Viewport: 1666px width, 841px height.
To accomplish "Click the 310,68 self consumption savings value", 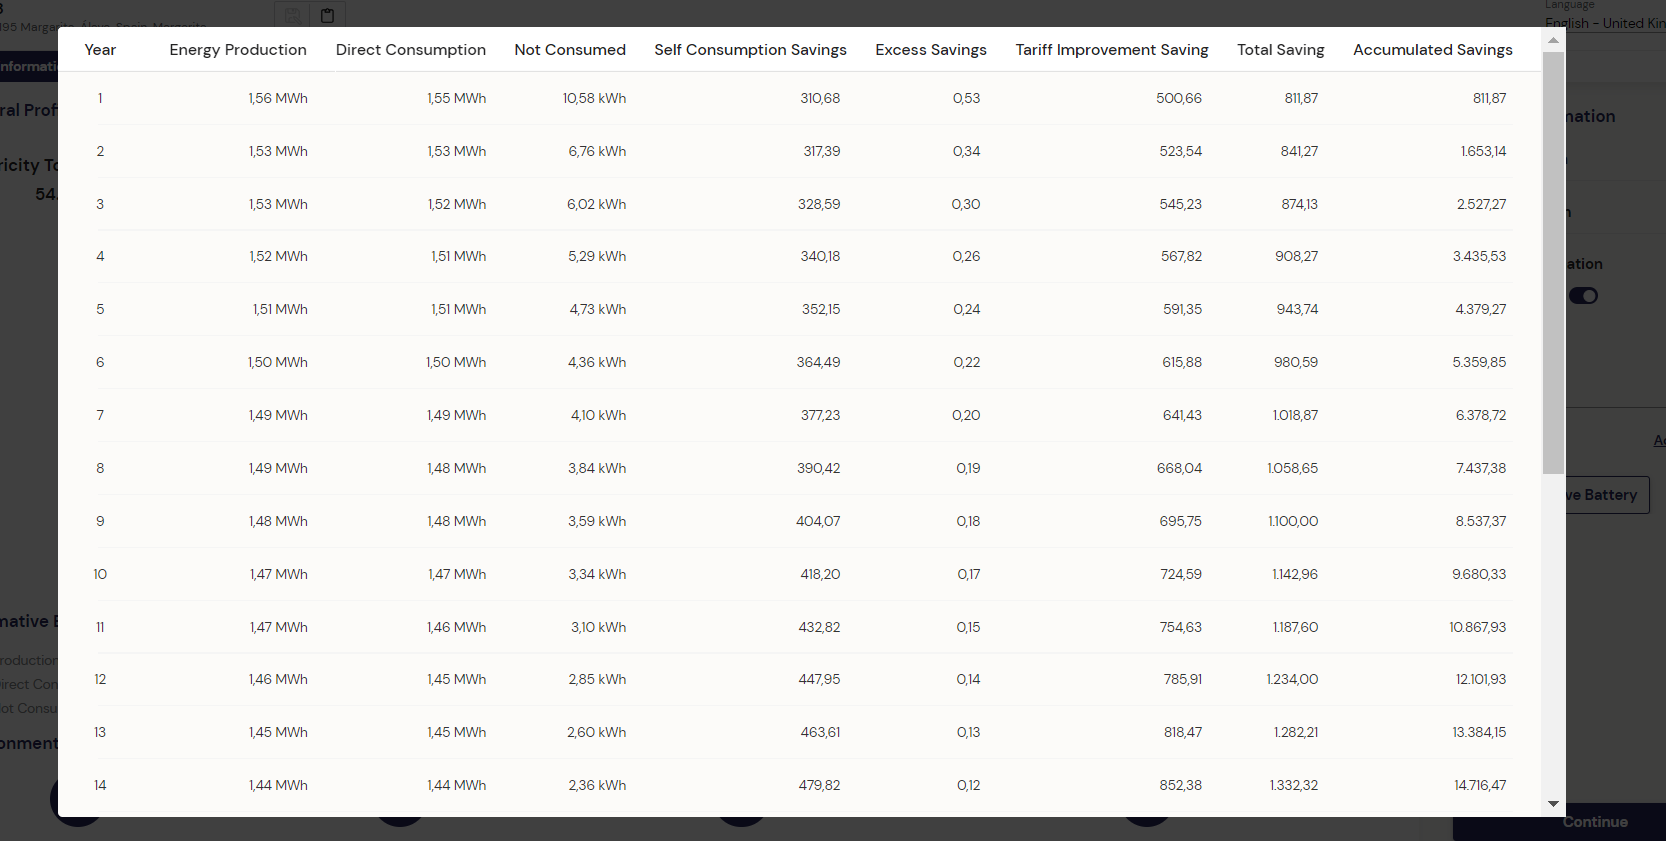I will coord(820,98).
